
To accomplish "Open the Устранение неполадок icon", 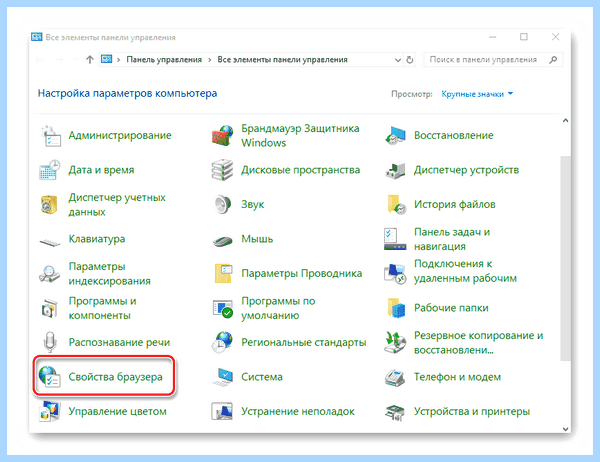I will tap(223, 411).
